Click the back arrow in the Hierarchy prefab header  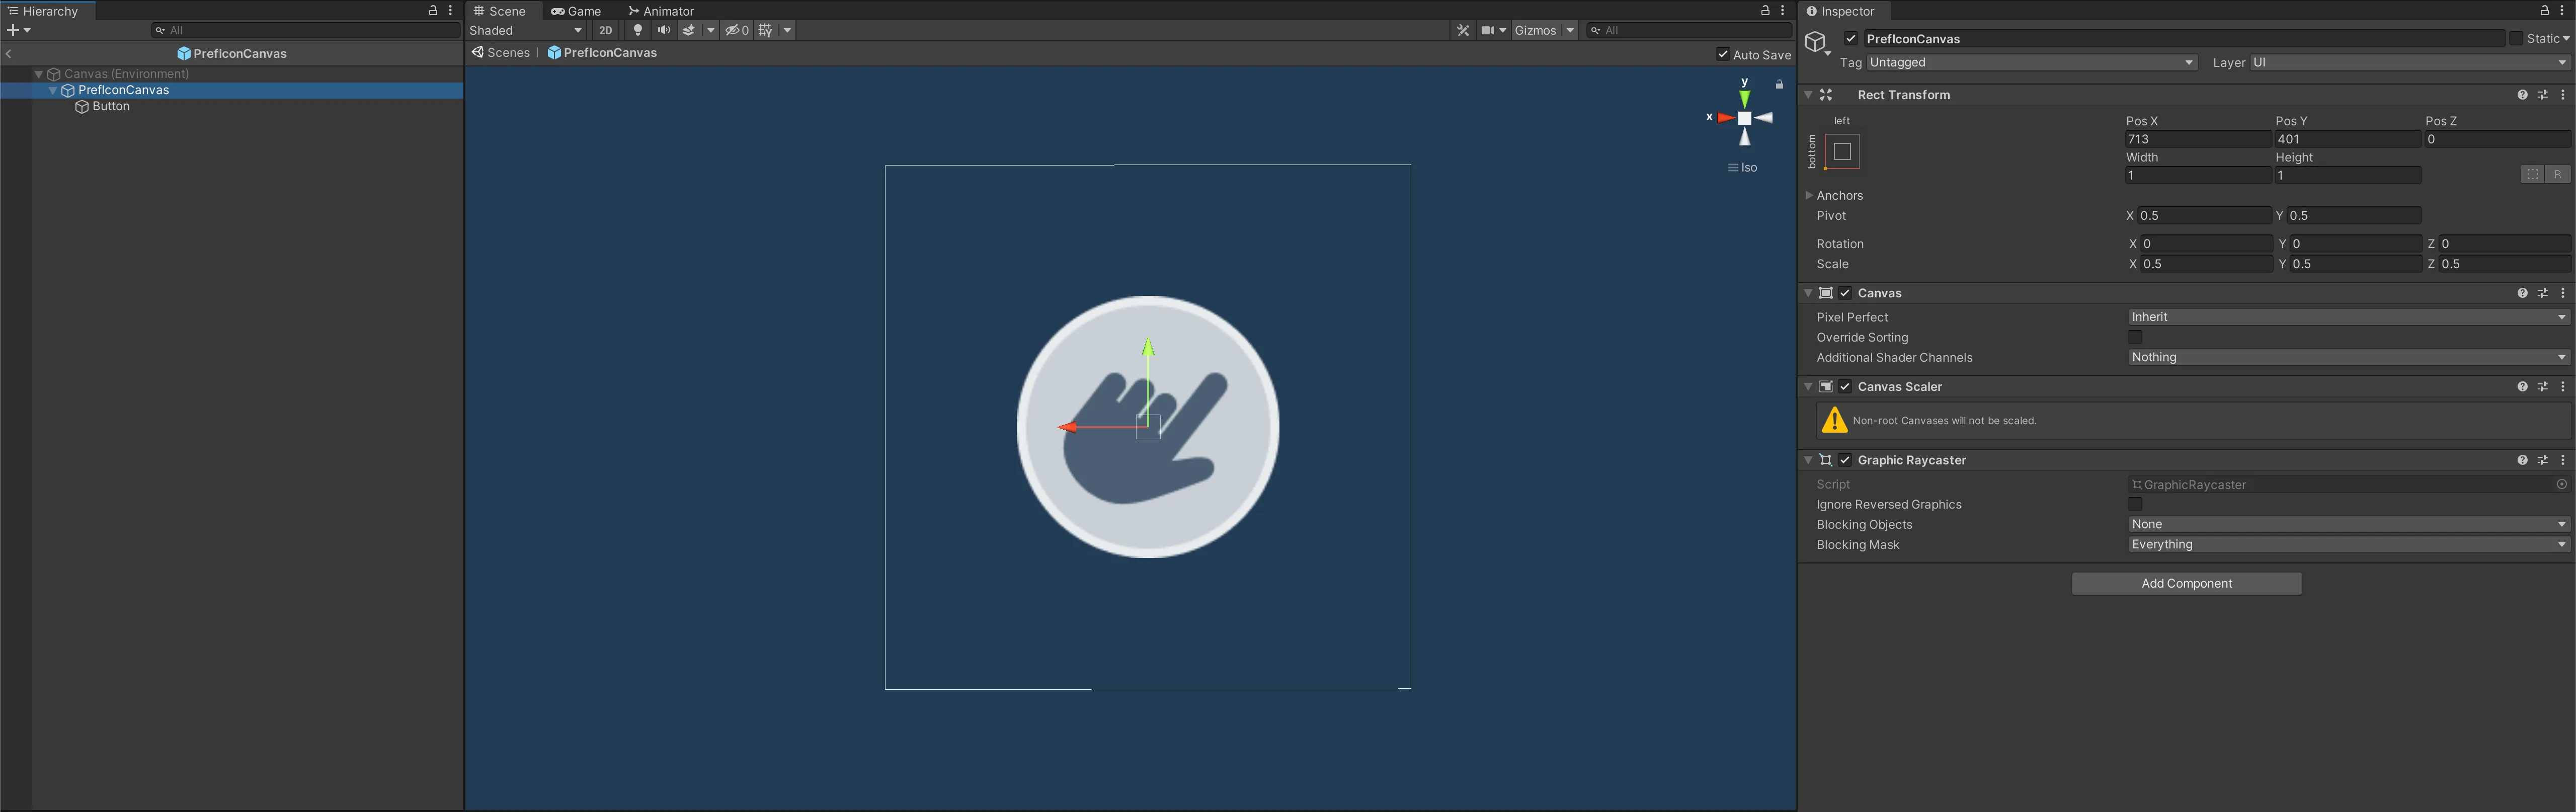(9, 54)
